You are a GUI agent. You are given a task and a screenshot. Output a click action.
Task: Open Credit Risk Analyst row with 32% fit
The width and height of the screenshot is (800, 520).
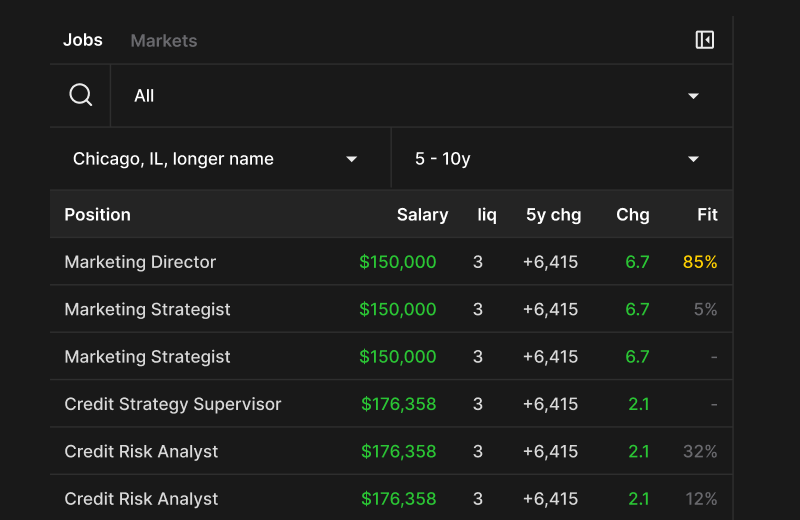pos(141,452)
